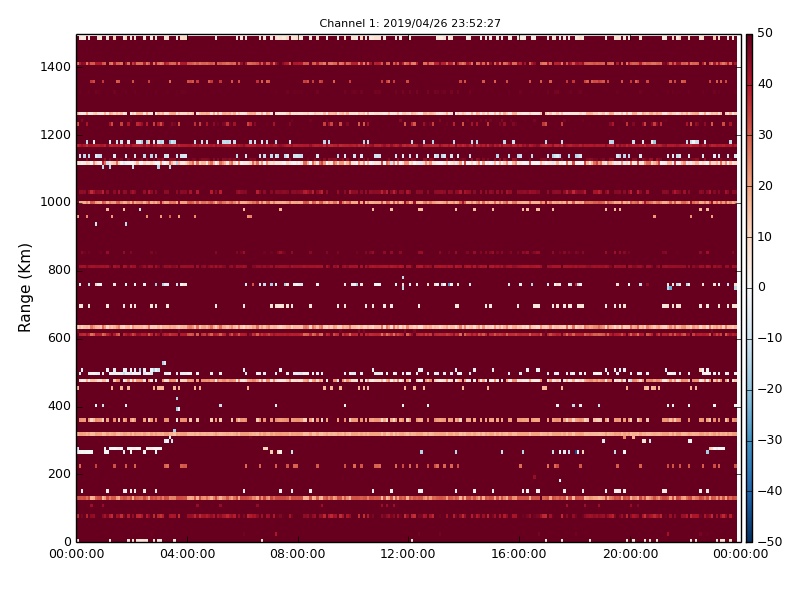Click the y-axis tick label '1000'
Viewport: 800px width, 600px height.
click(55, 202)
